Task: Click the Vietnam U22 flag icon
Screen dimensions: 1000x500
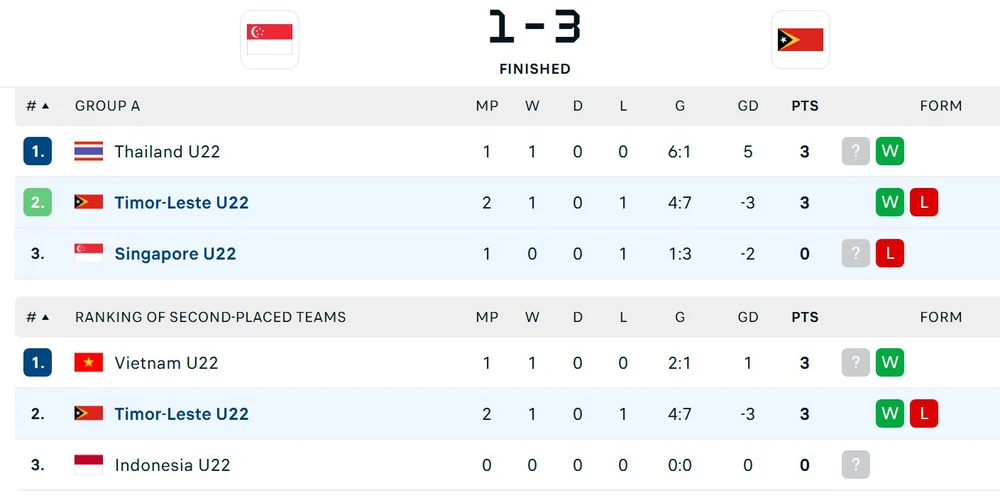Action: (x=88, y=363)
